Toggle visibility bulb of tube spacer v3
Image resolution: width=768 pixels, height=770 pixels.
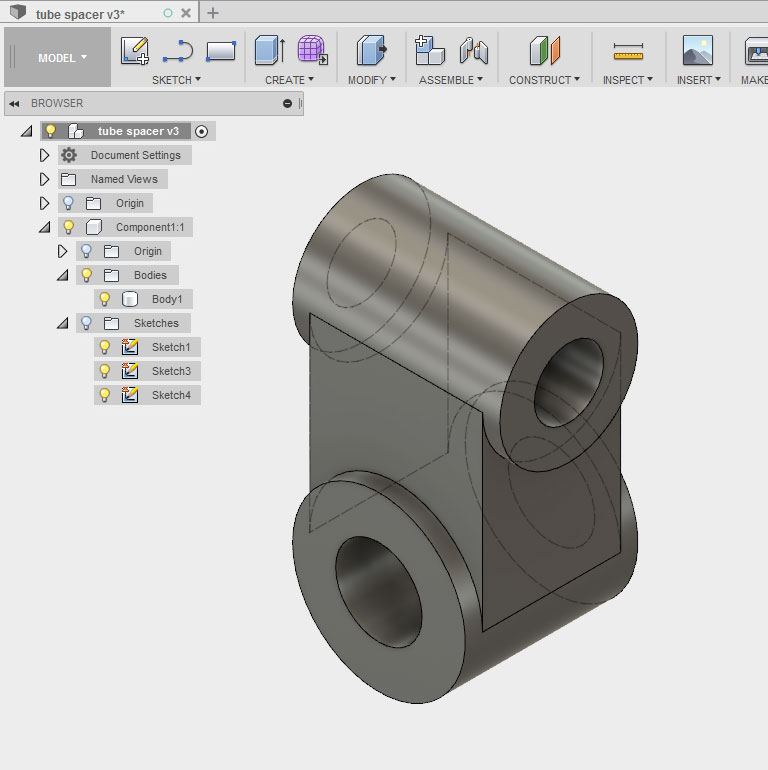point(51,131)
